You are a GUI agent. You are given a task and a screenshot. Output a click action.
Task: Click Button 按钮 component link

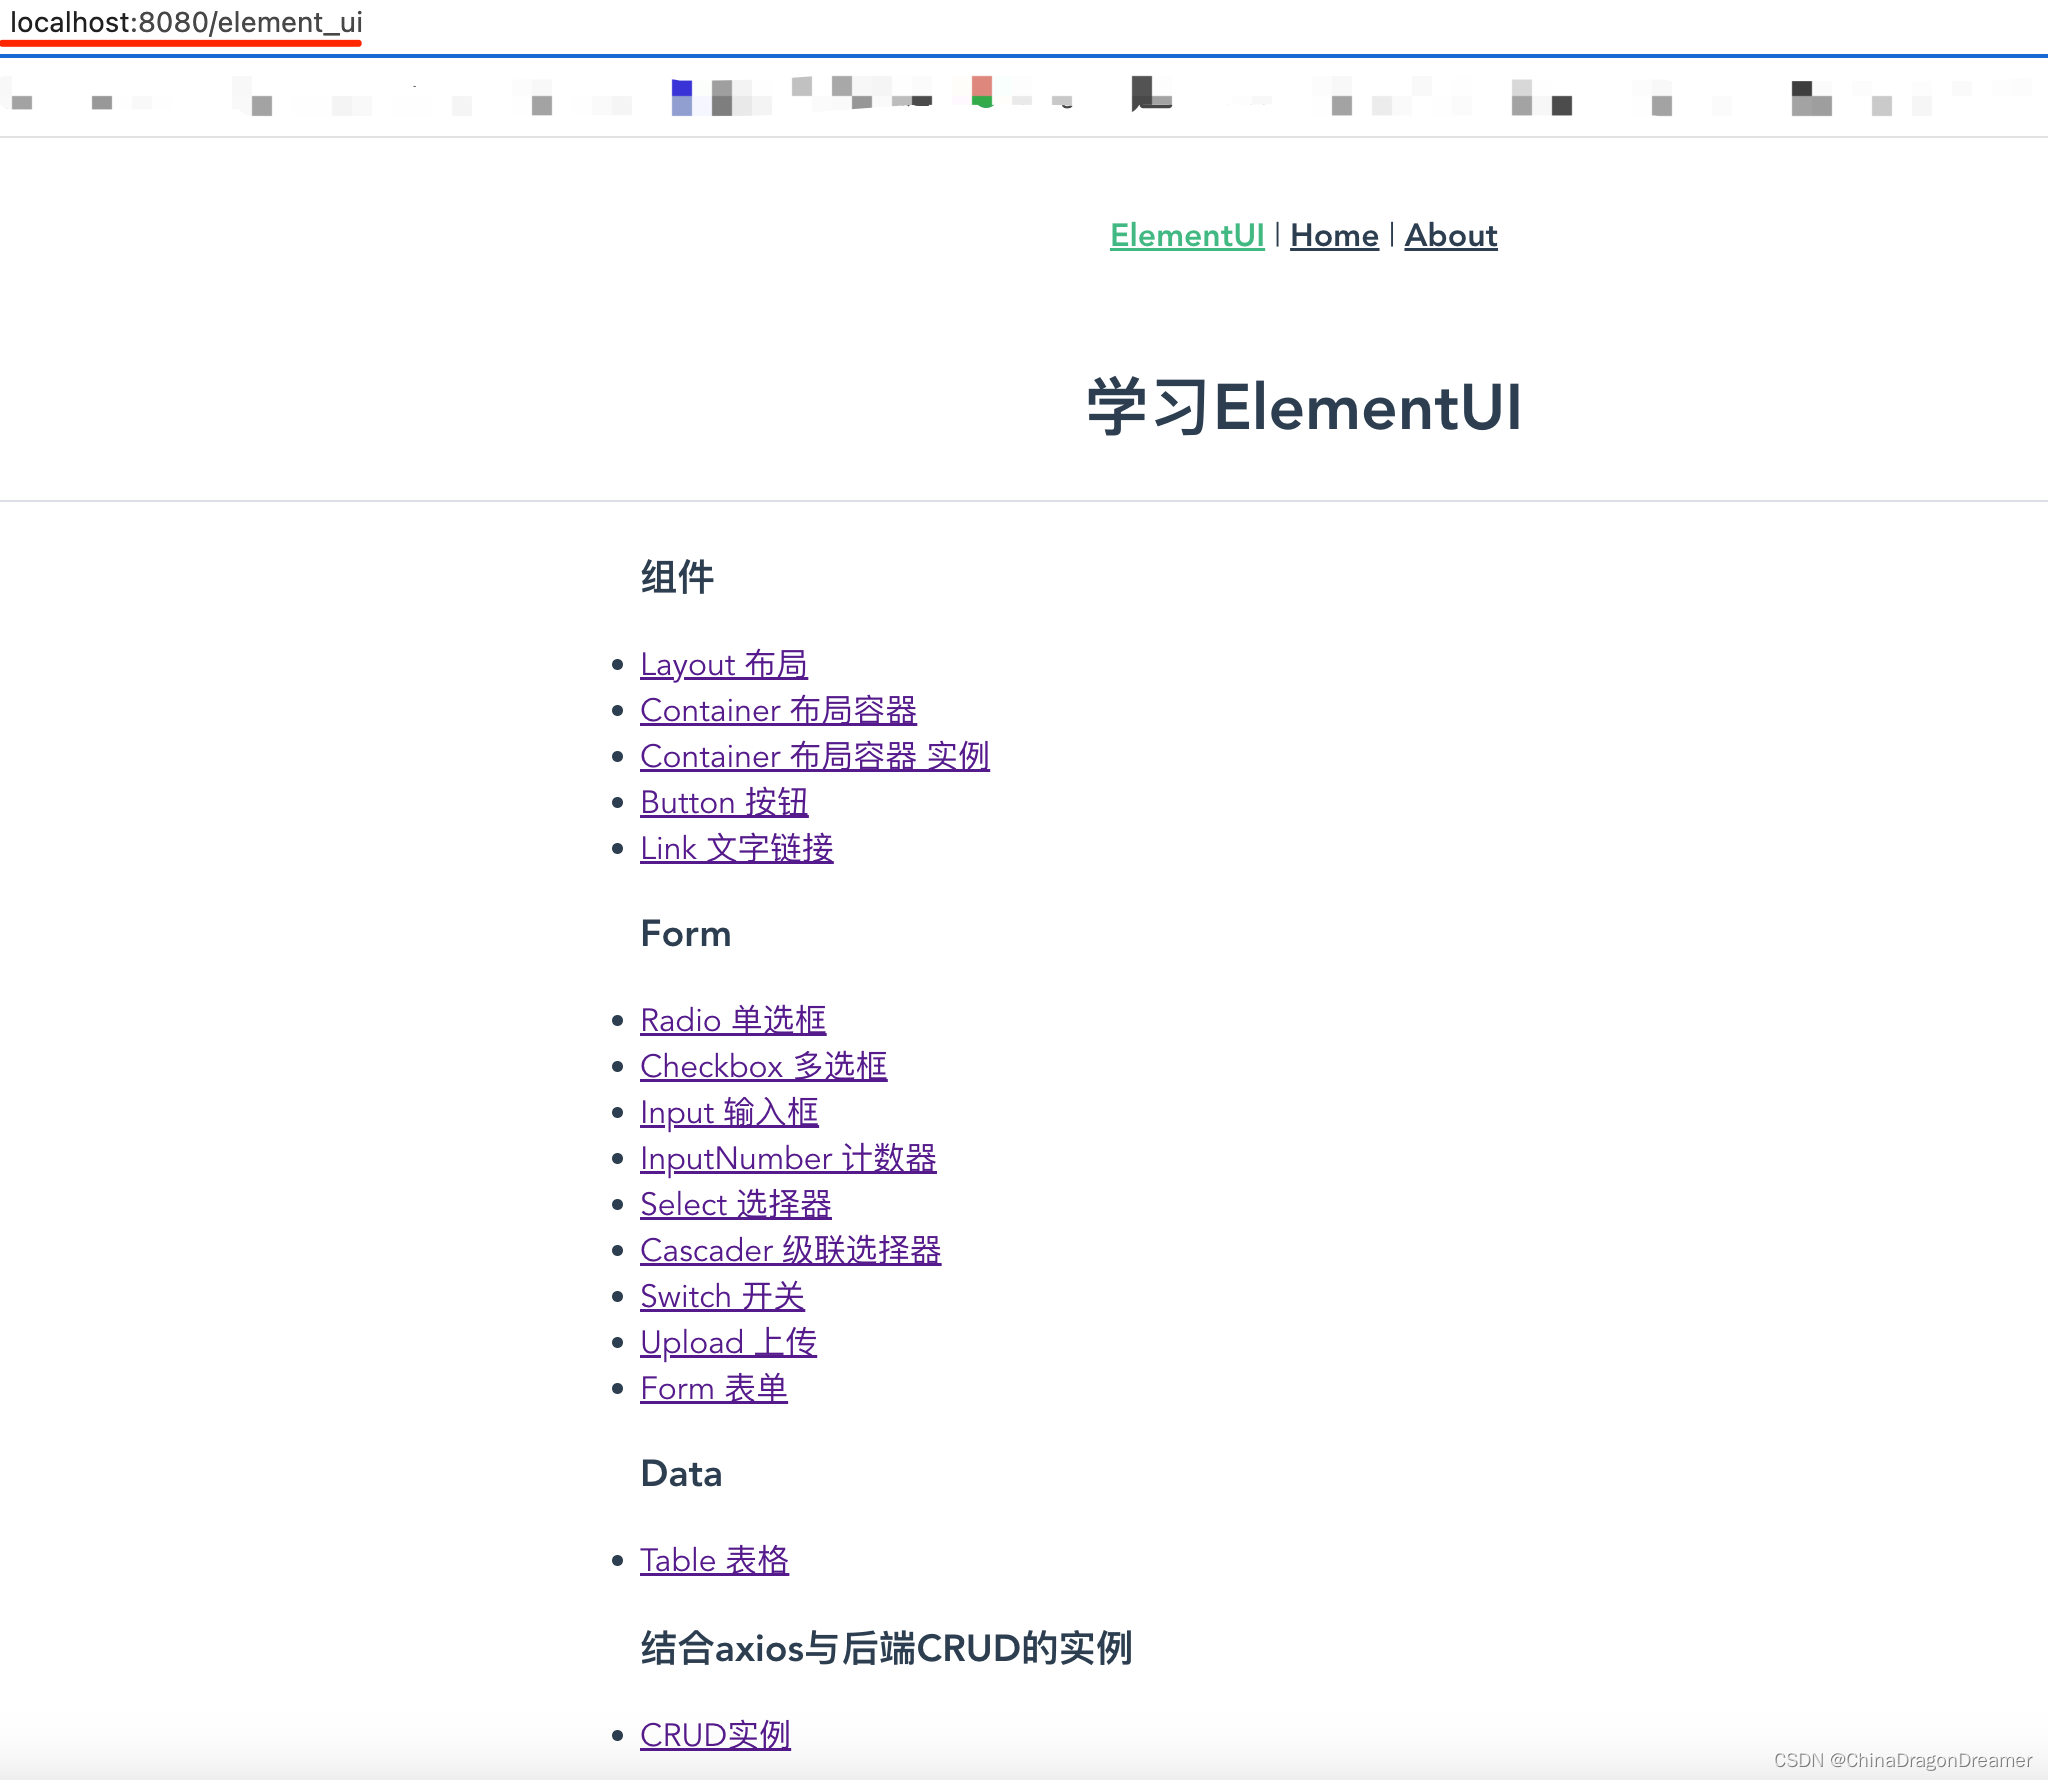(721, 801)
